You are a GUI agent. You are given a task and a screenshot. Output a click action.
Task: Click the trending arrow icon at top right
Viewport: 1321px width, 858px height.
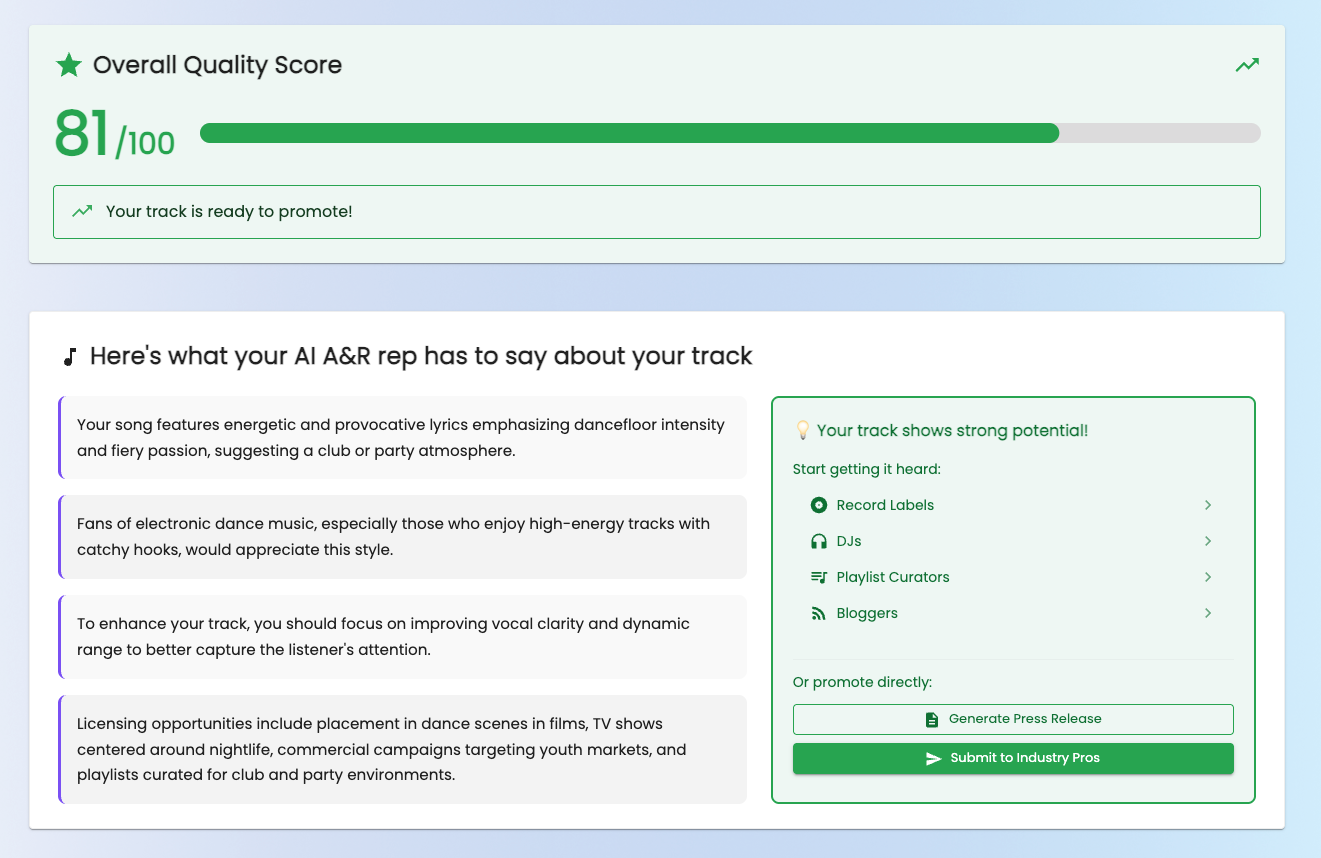1246,64
